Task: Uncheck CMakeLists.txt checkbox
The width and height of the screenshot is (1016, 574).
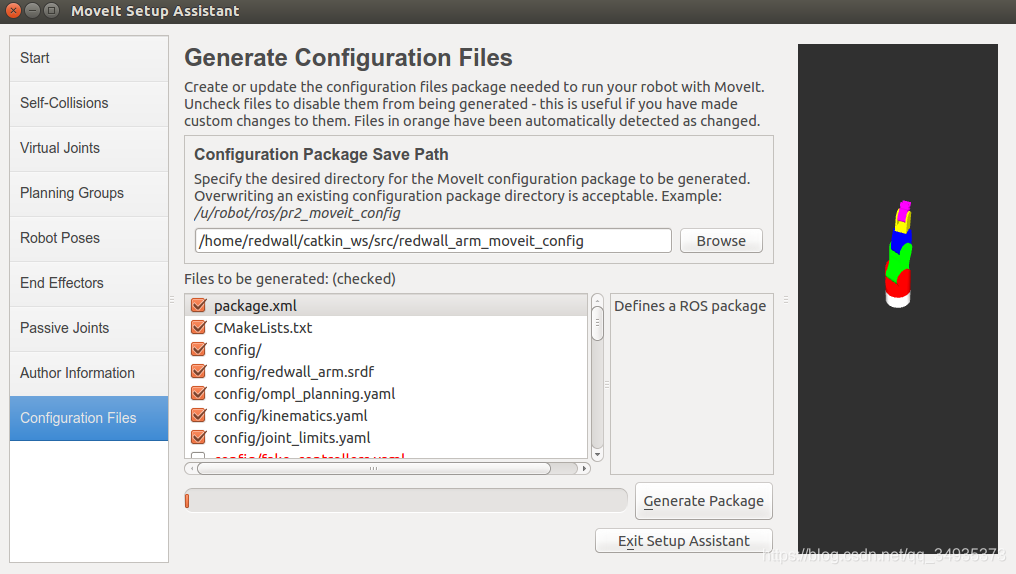Action: click(199, 327)
